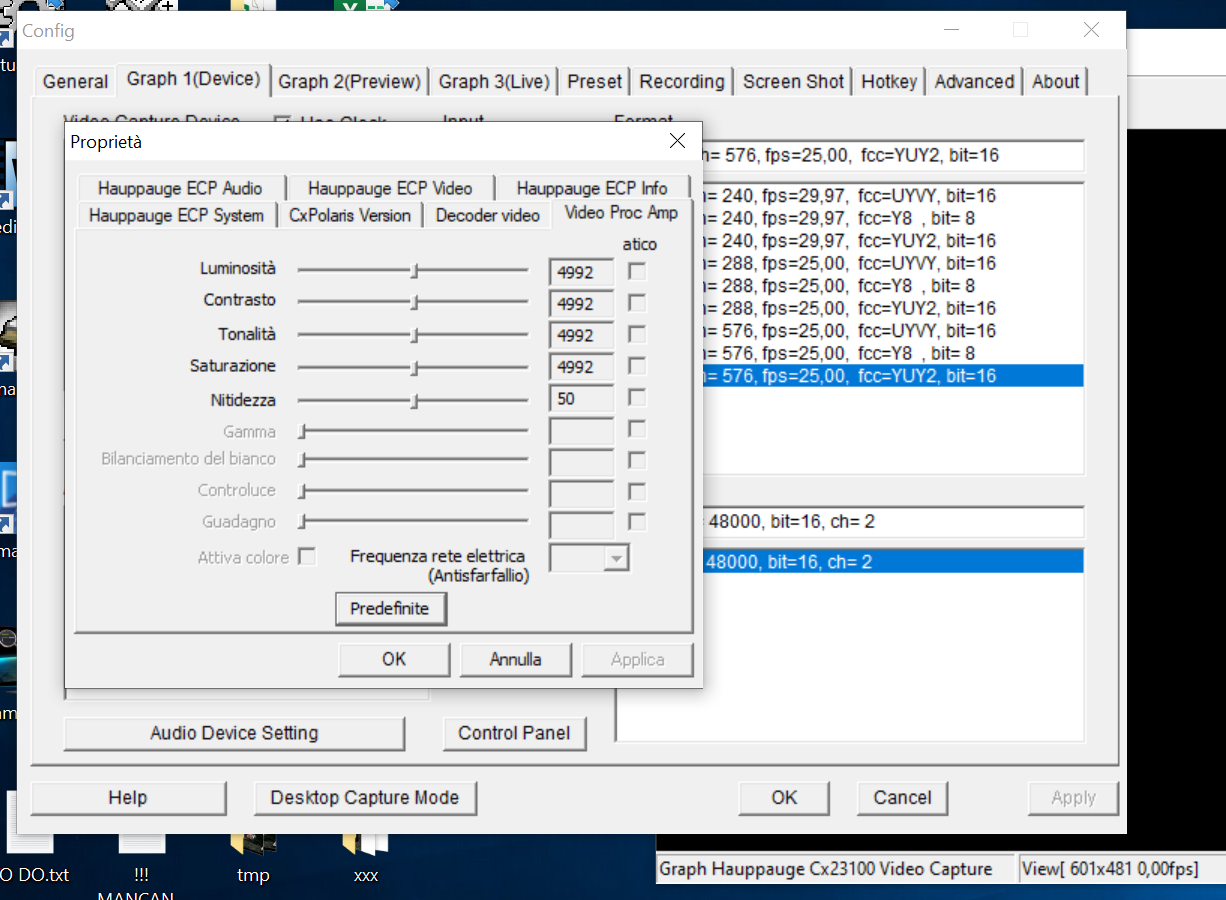Toggle automatic checkbox for Bilanciamento del bianco
The height and width of the screenshot is (900, 1226).
[636, 461]
